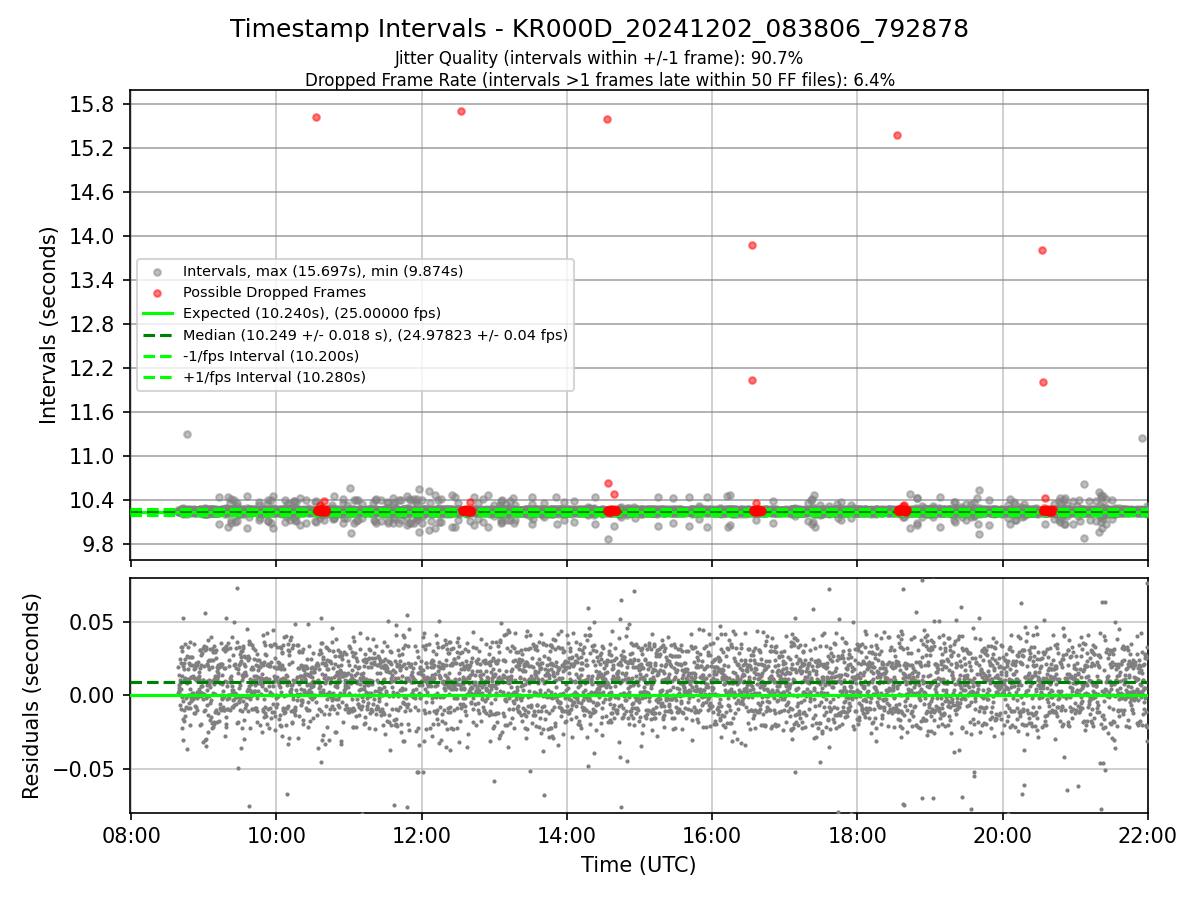Click the red dropped-frame point near 10:30 at 15.6
Image resolution: width=1200 pixels, height=900 pixels.
coord(316,117)
